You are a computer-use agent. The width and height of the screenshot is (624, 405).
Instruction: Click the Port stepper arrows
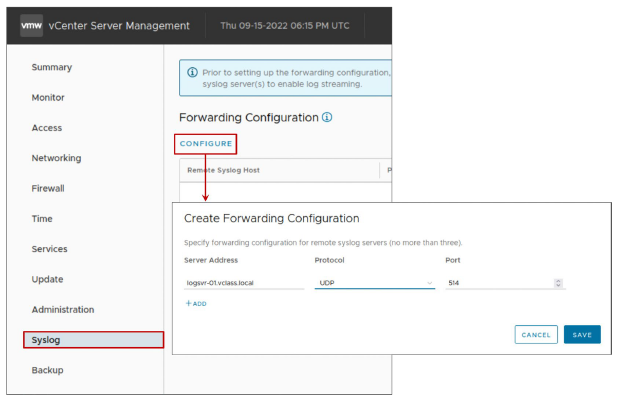pos(558,283)
